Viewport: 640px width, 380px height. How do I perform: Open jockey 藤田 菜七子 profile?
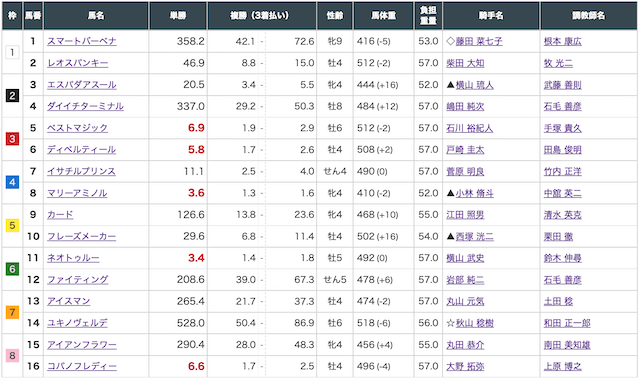click(x=479, y=41)
